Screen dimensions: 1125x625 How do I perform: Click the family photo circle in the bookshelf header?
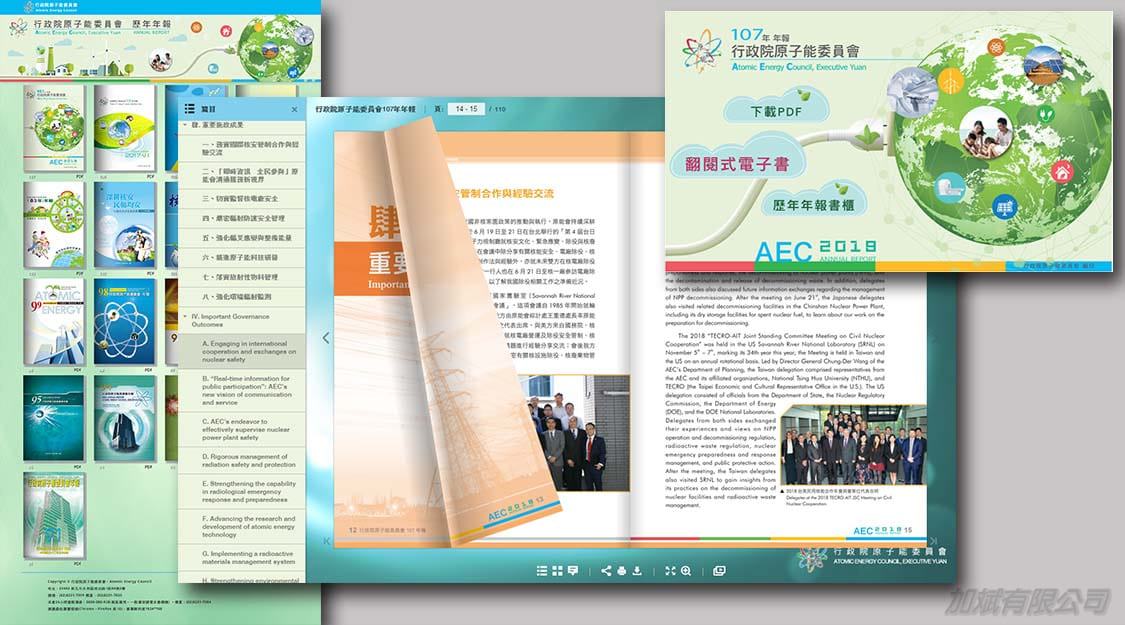point(160,61)
